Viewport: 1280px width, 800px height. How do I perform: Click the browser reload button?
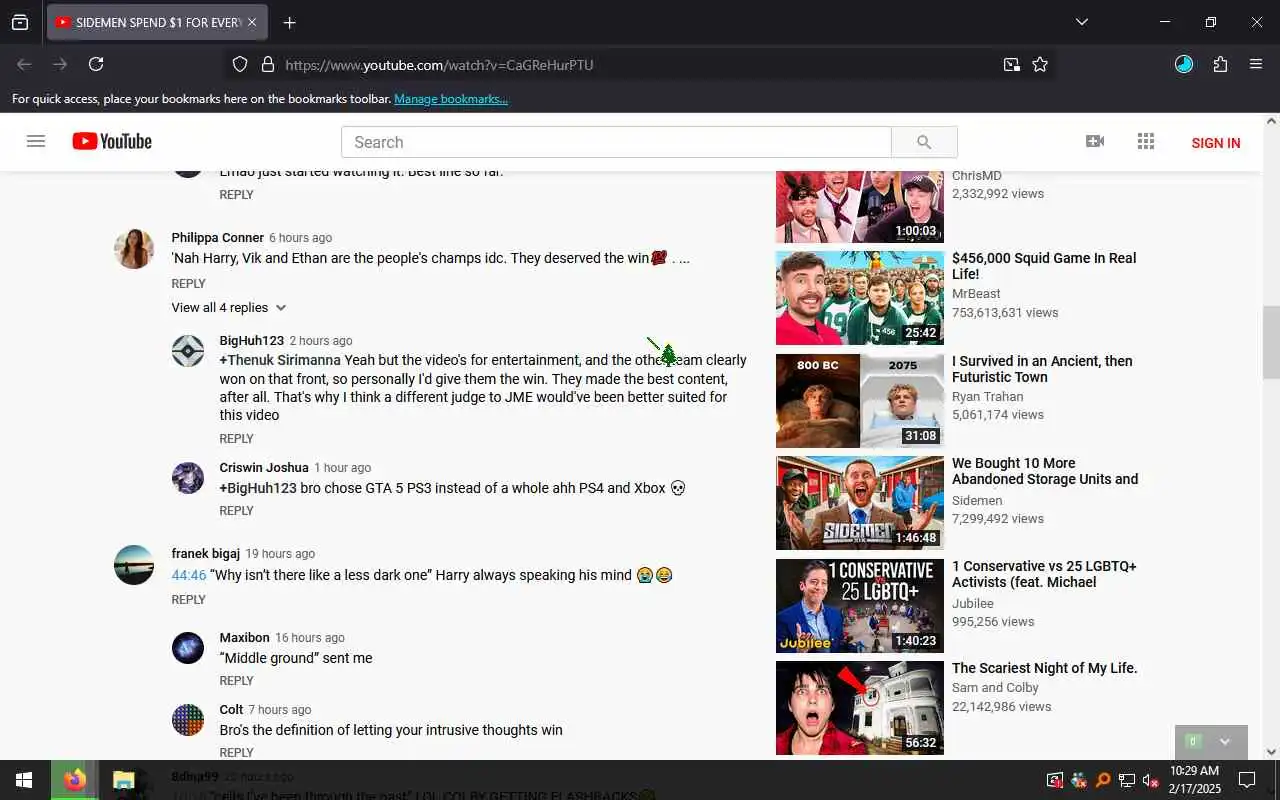[96, 64]
